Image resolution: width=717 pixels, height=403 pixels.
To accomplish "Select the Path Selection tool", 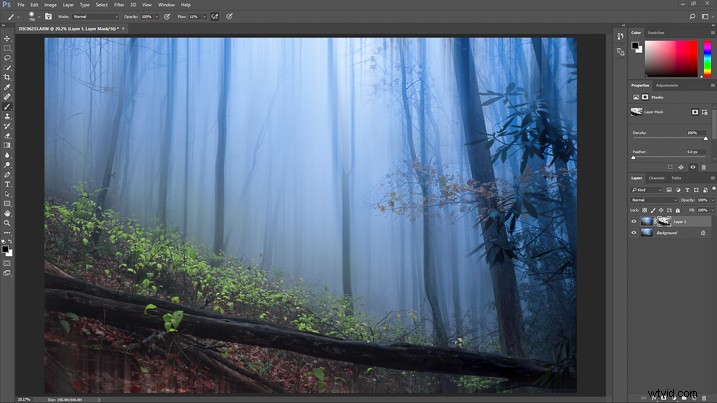I will (x=7, y=194).
